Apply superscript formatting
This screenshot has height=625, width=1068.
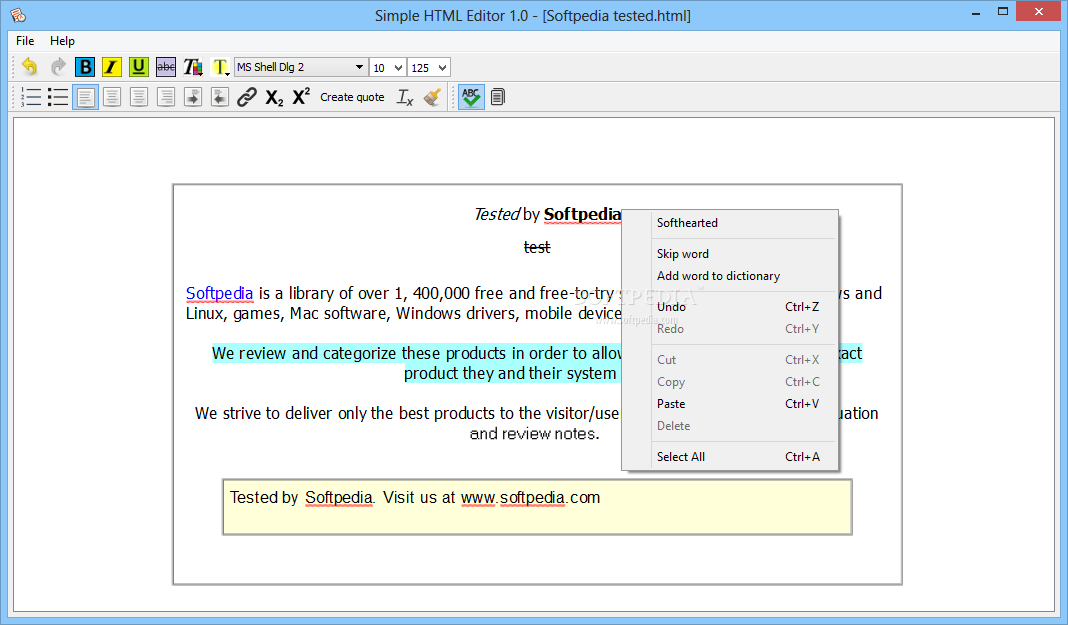tap(301, 97)
